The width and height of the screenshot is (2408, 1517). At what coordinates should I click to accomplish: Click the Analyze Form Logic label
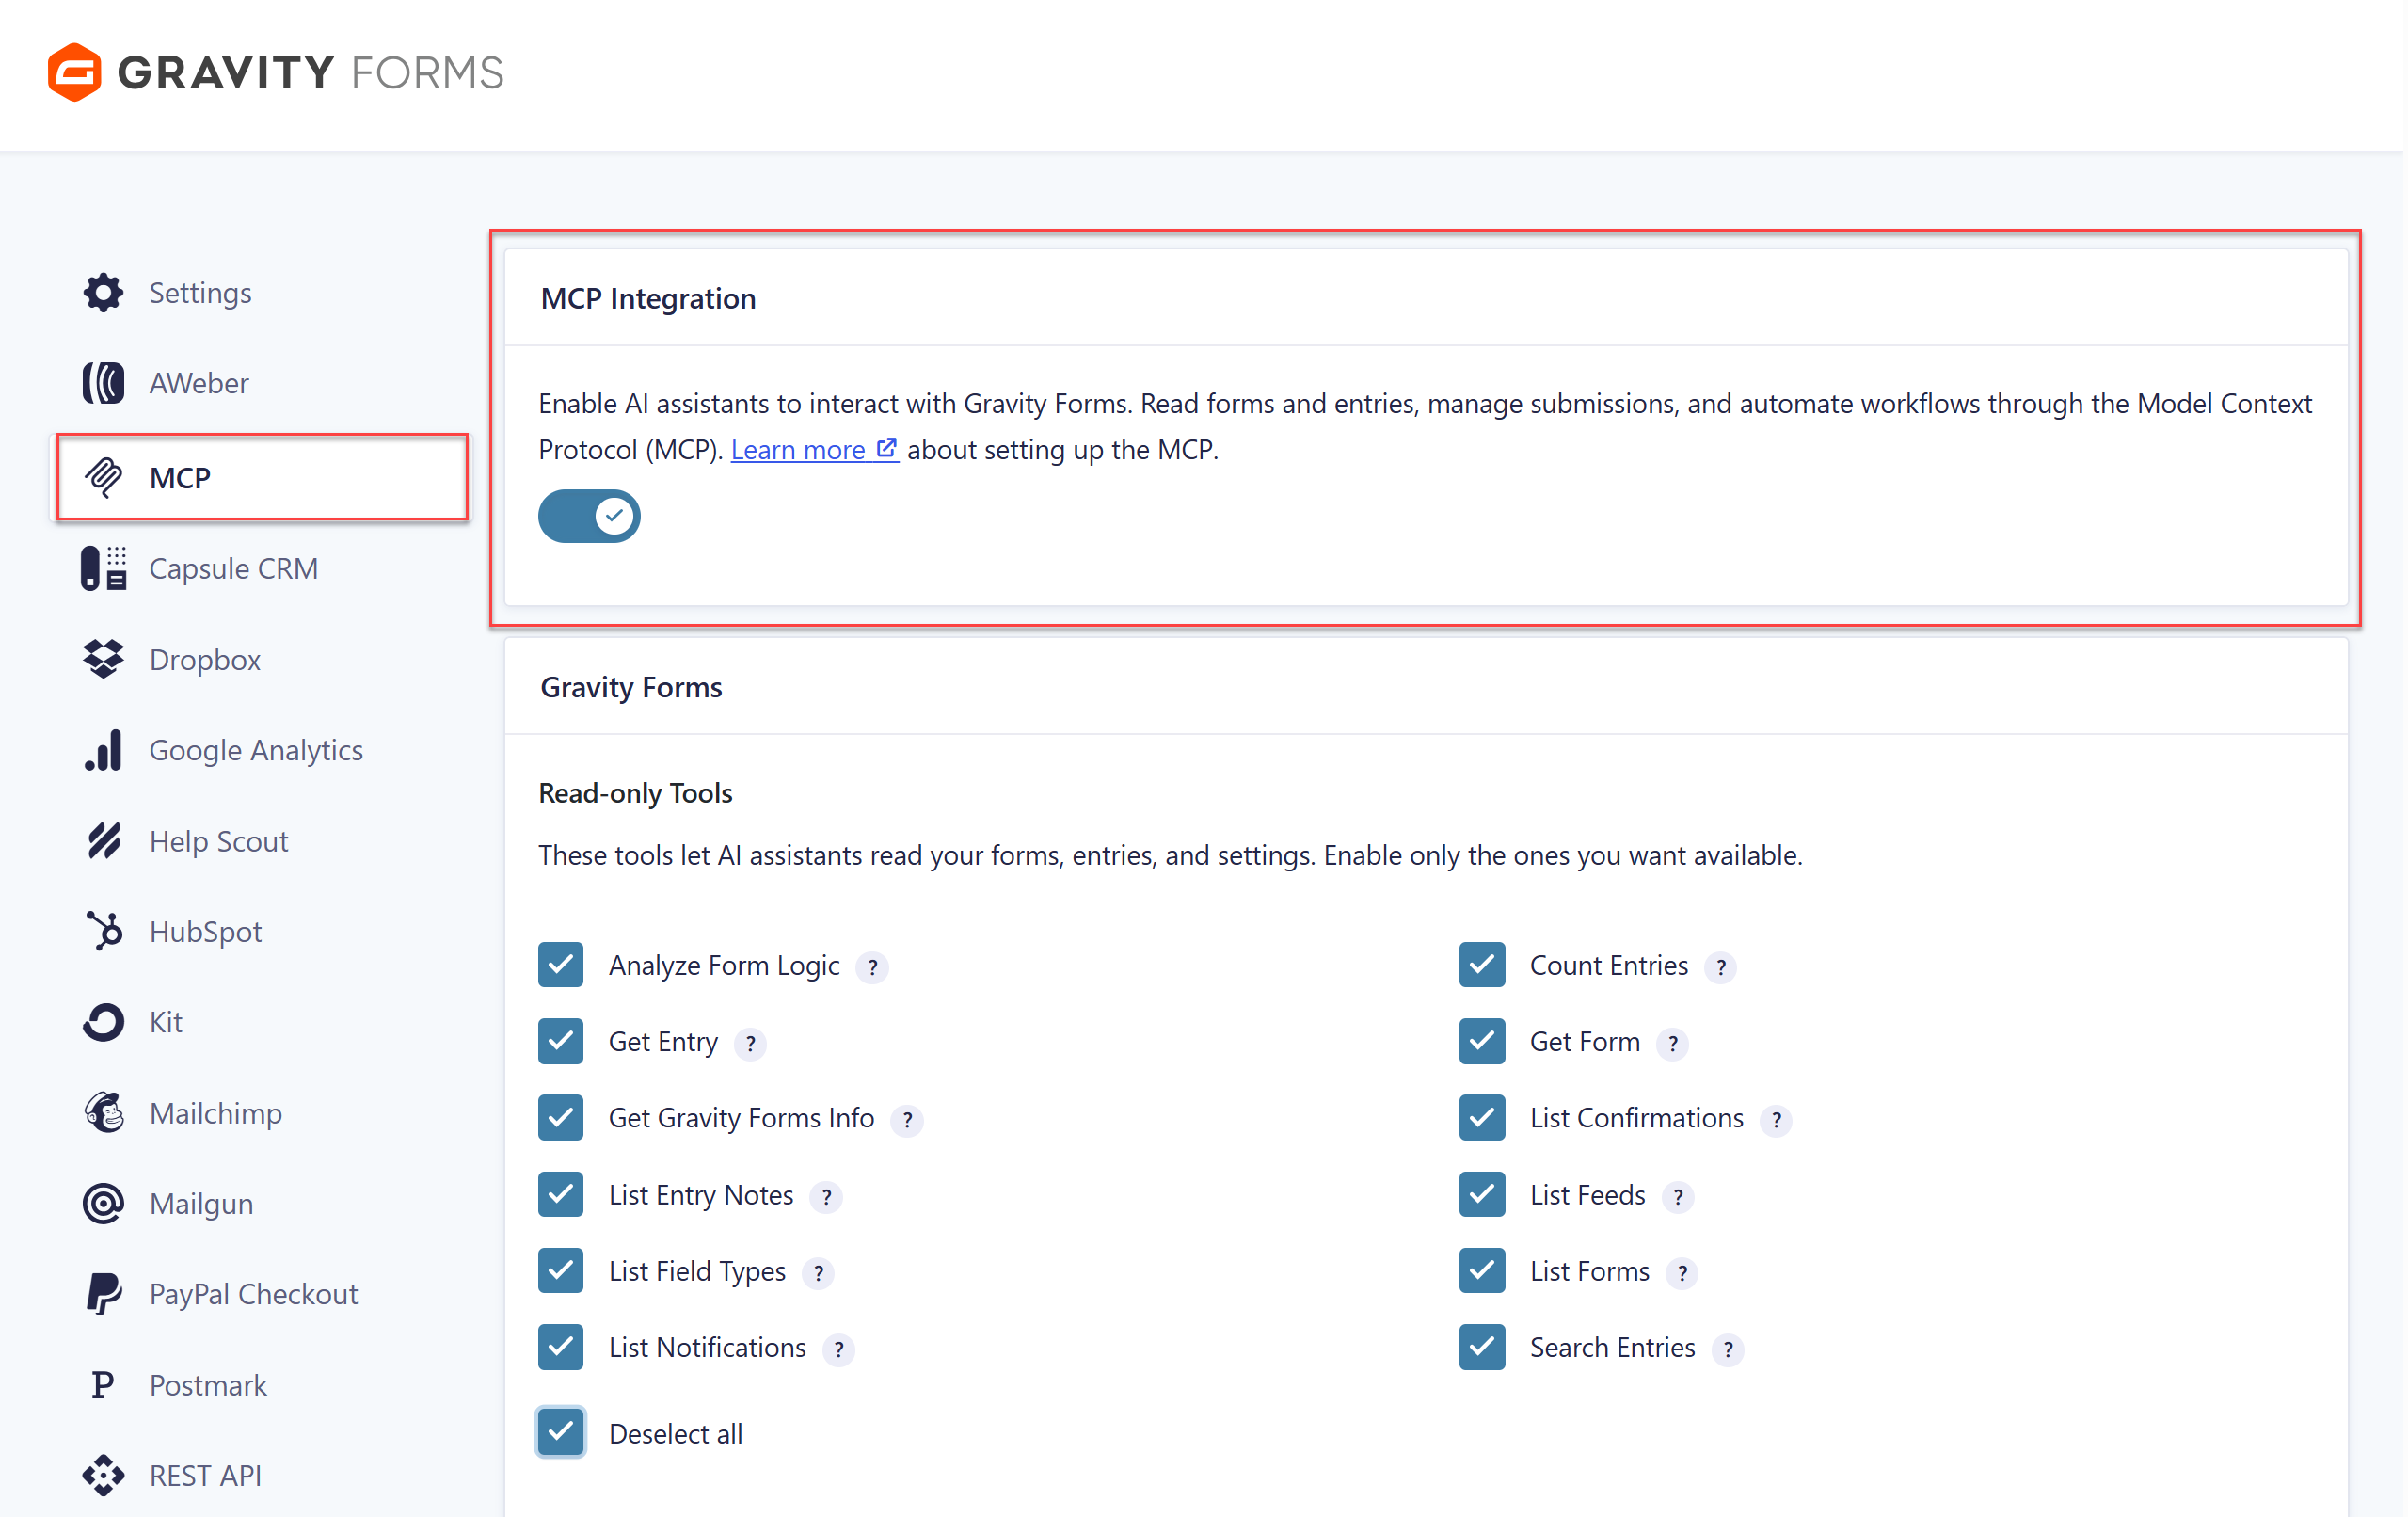(x=724, y=966)
